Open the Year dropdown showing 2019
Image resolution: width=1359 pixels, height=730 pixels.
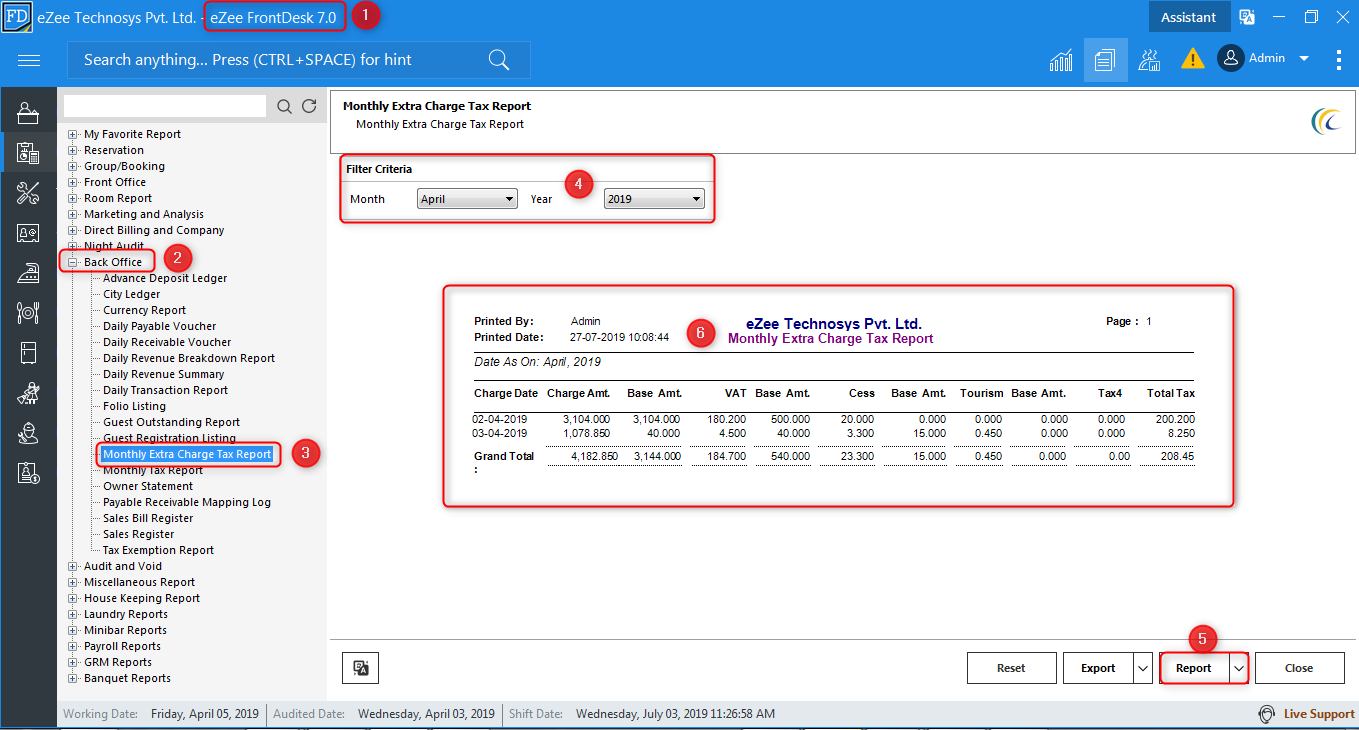tap(654, 199)
